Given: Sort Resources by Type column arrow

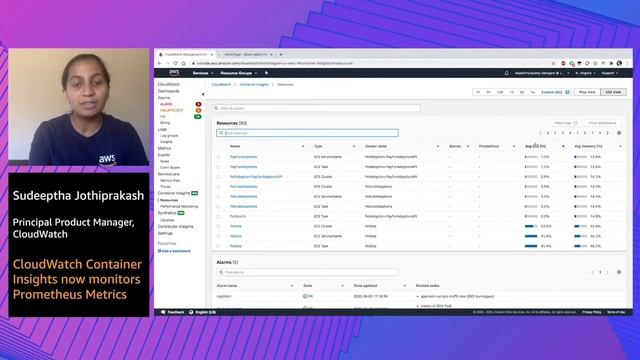Looking at the screenshot, I should coord(354,146).
